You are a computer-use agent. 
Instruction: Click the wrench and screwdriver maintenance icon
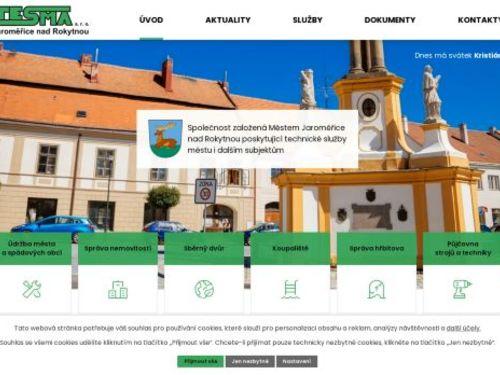[x=32, y=289]
